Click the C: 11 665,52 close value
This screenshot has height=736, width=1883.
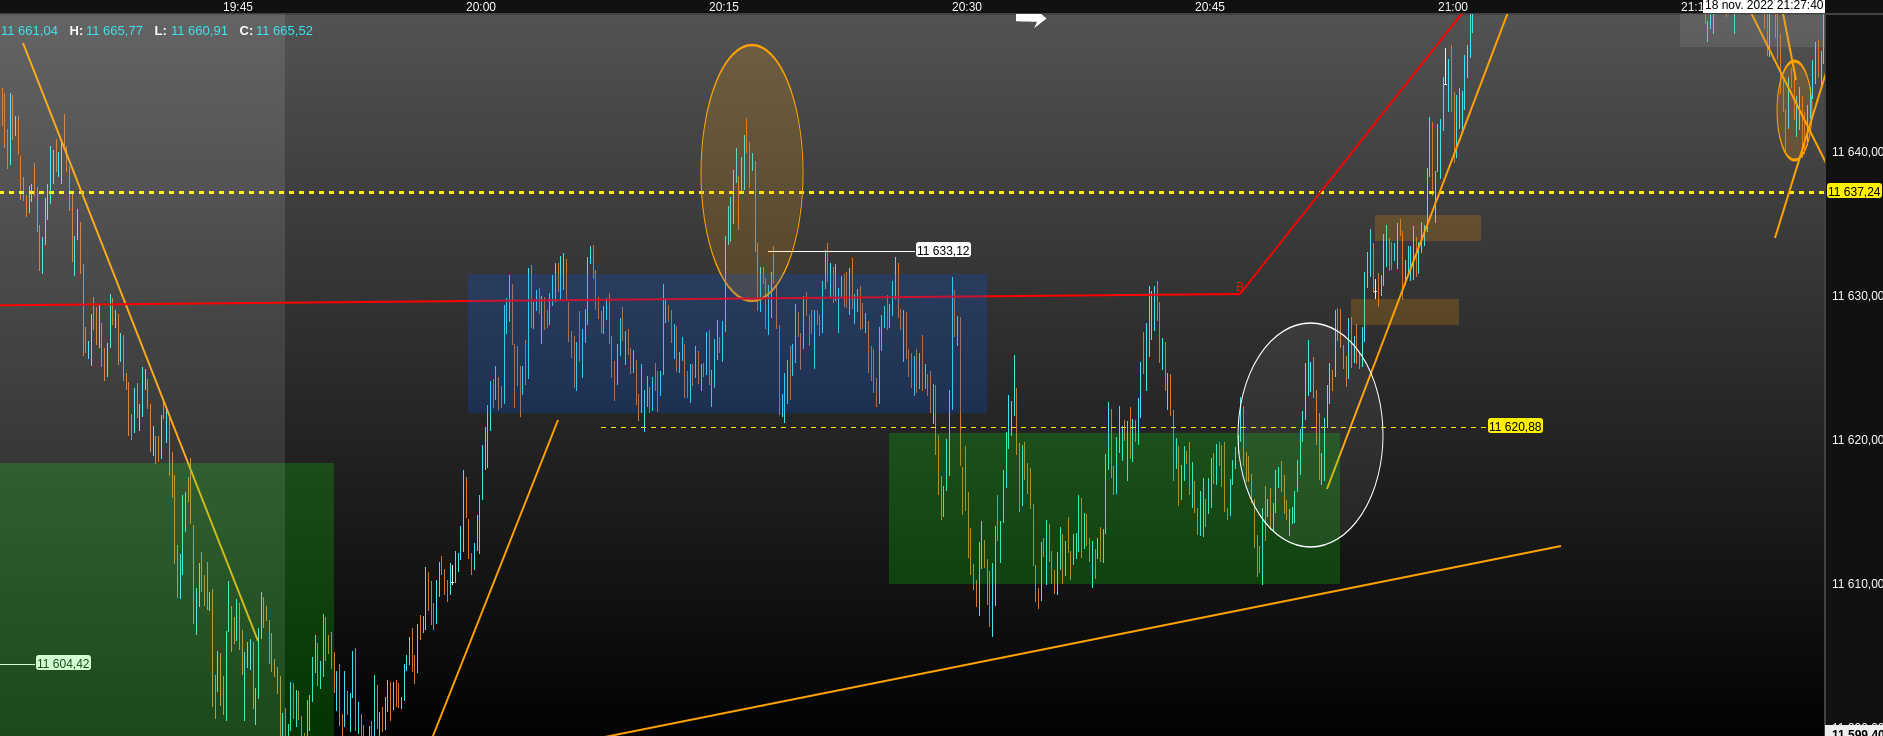[x=276, y=31]
